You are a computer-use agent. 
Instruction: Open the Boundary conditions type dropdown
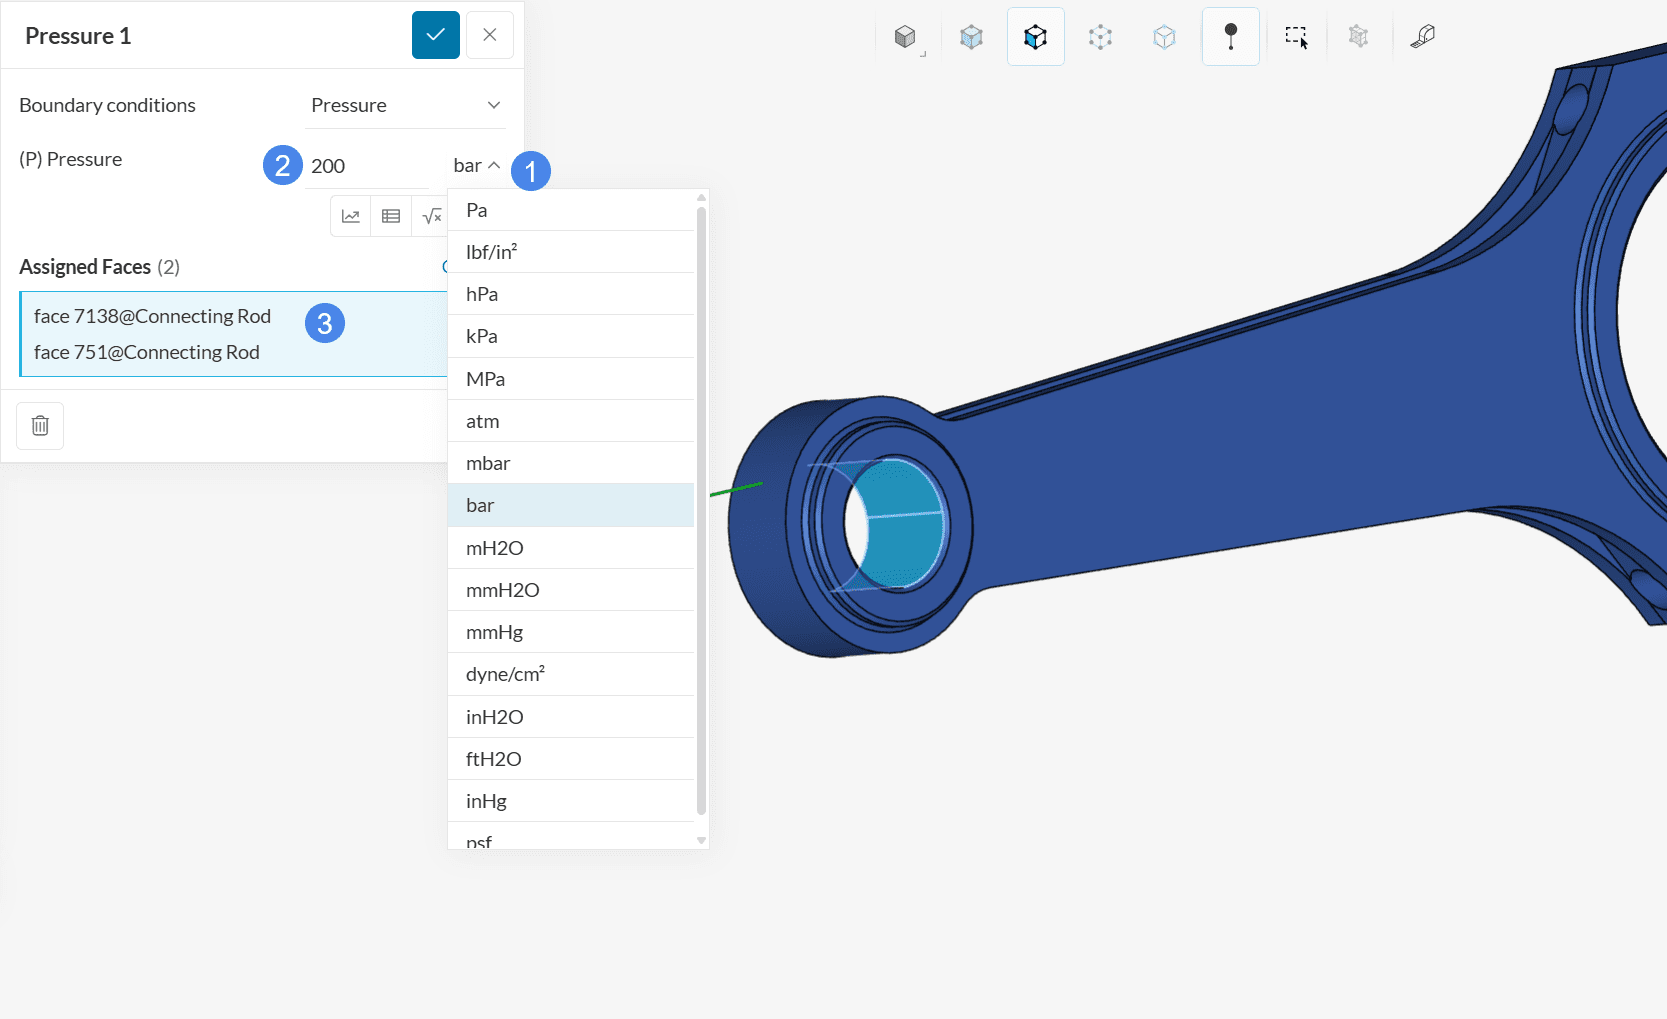[x=405, y=105]
